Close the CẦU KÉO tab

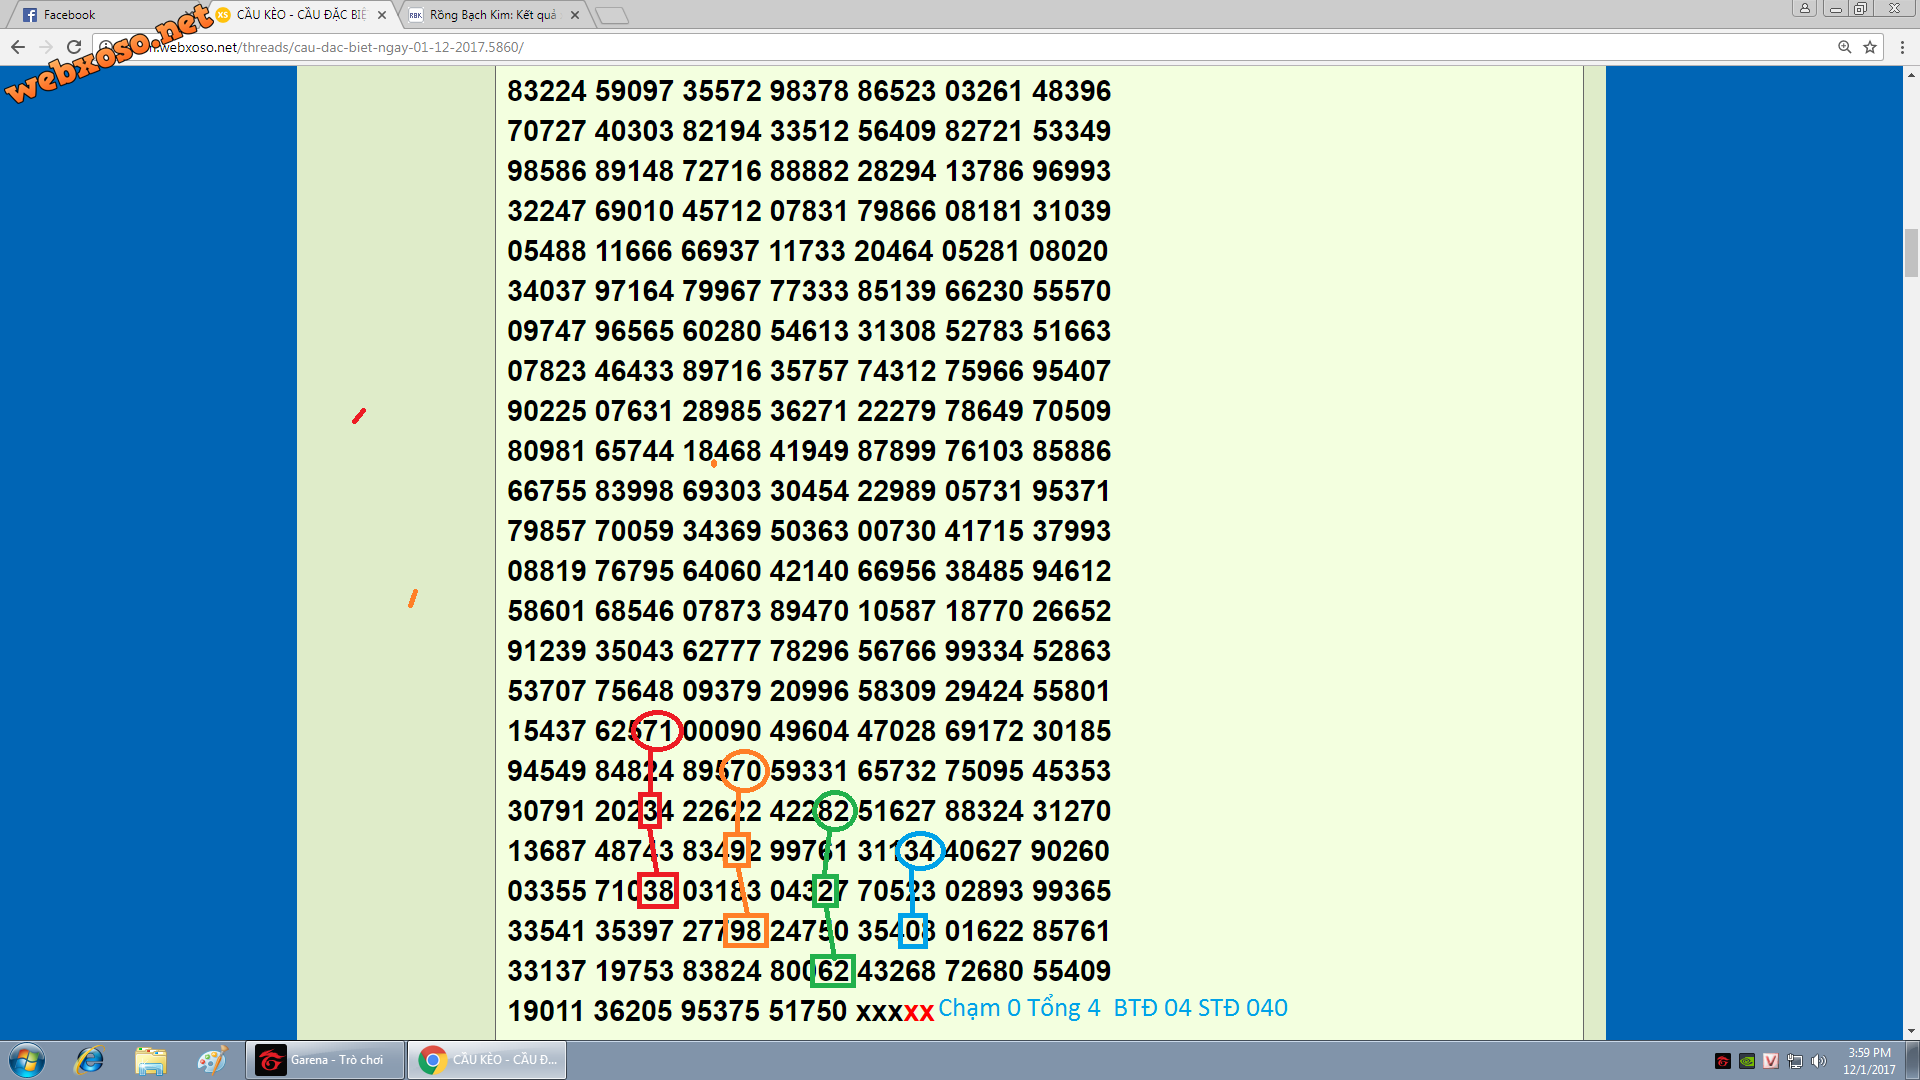click(x=382, y=15)
